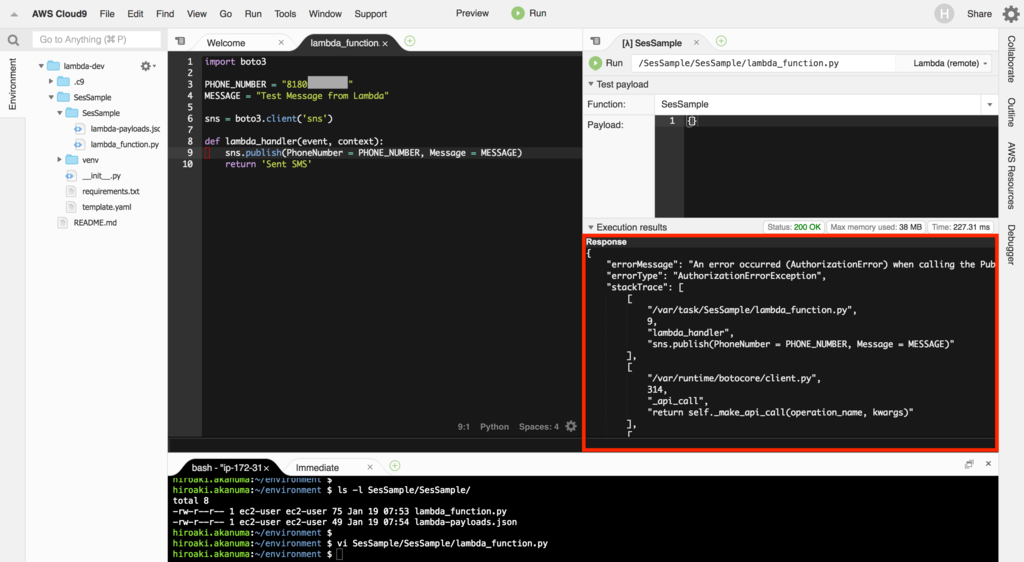Image resolution: width=1024 pixels, height=562 pixels.
Task: Open the Run menu
Action: (253, 14)
